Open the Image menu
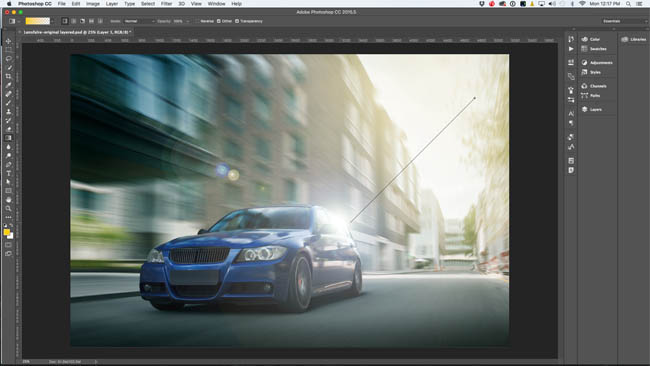650x366 pixels. click(x=92, y=4)
